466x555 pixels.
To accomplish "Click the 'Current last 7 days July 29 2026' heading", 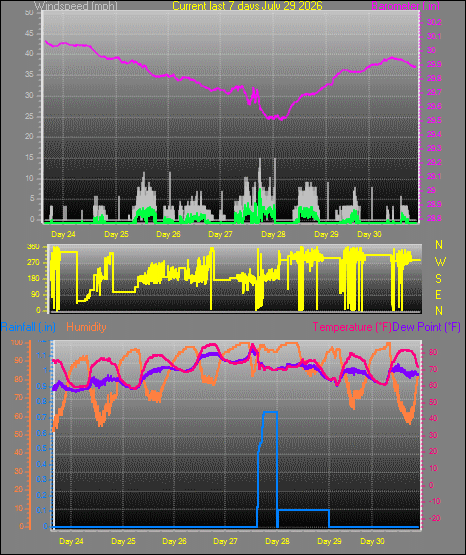I will 247,6.
